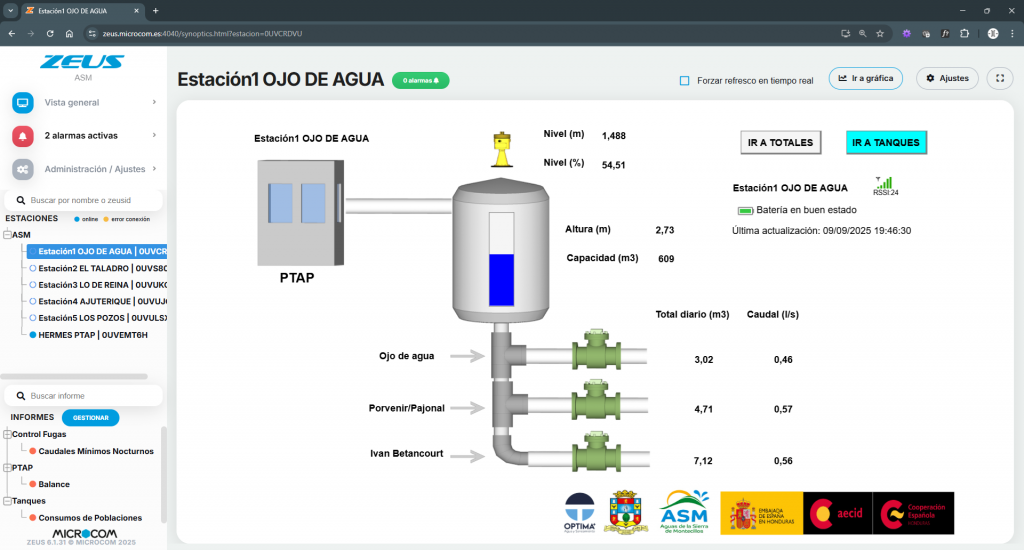The width and height of the screenshot is (1024, 550).
Task: Go to the browser home page
Action: click(x=69, y=33)
